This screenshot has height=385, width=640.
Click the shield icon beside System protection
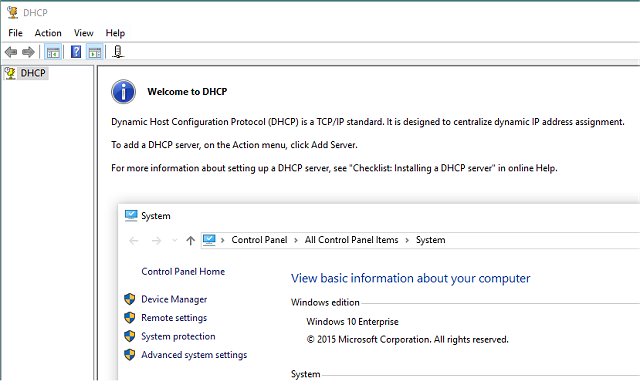129,336
